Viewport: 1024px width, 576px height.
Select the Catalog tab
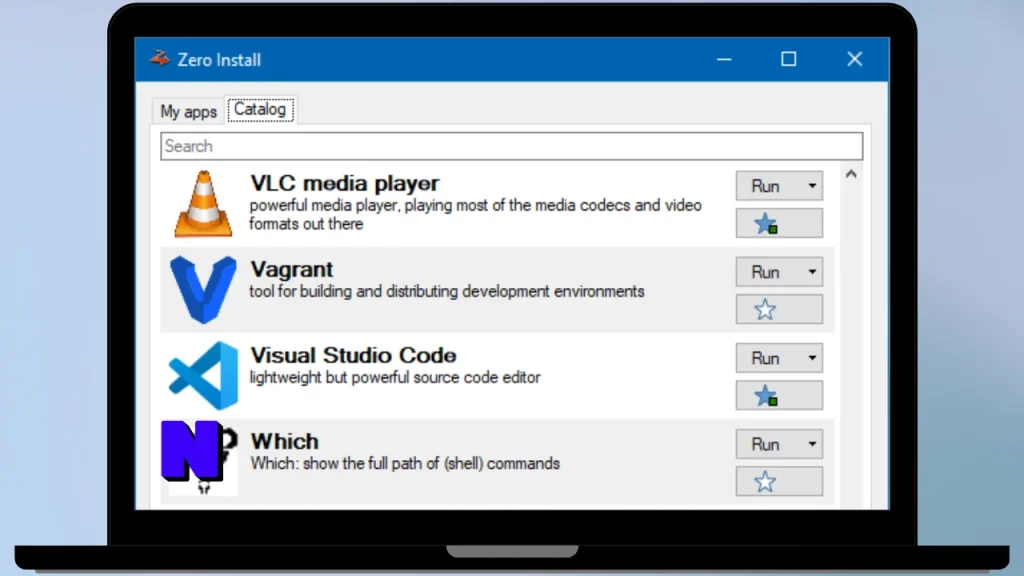click(x=260, y=110)
